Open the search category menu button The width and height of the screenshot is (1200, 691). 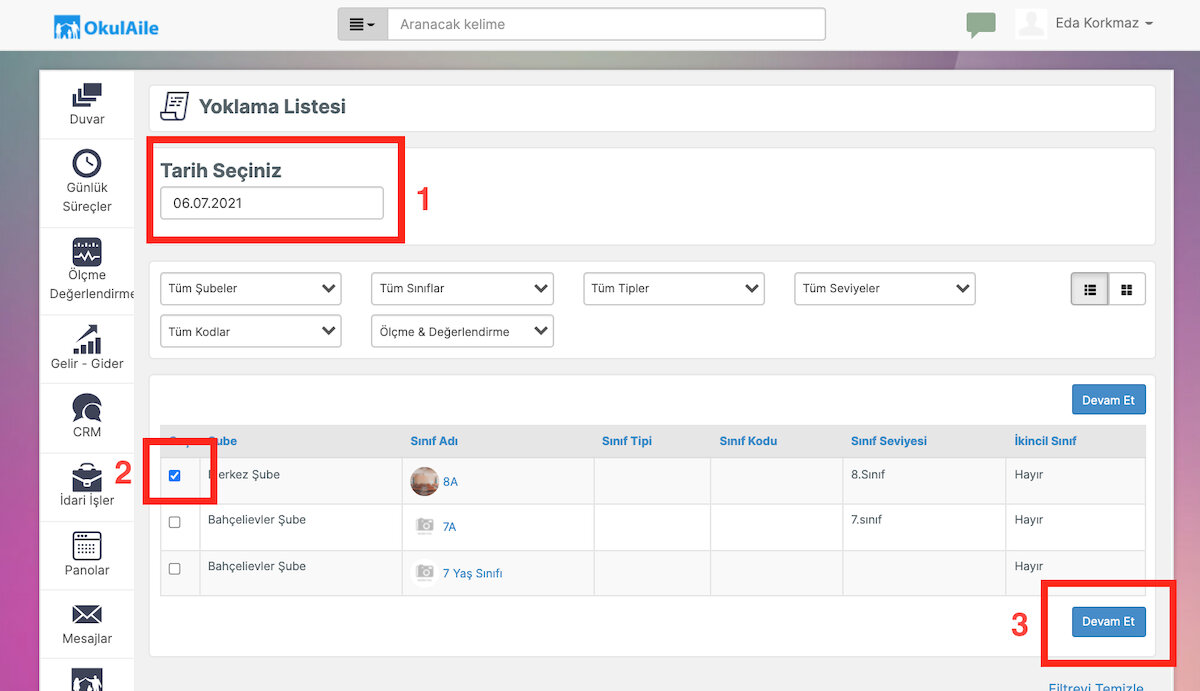coord(362,24)
